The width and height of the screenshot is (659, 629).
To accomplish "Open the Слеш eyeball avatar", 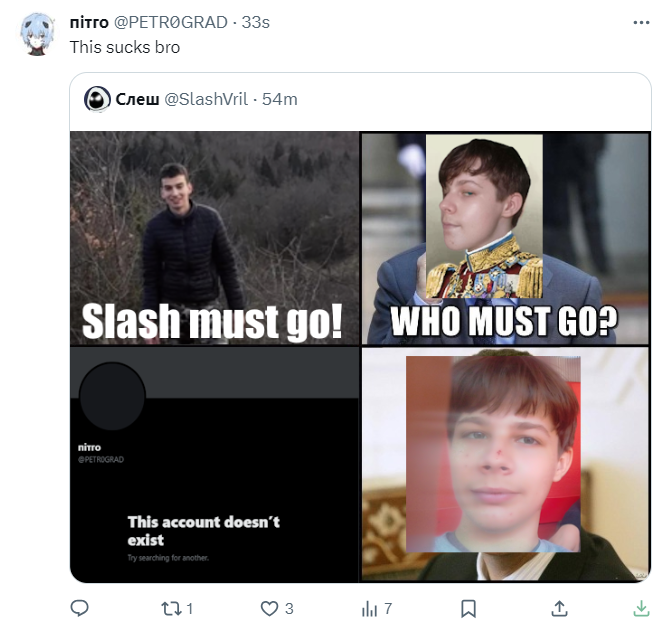I will [97, 99].
